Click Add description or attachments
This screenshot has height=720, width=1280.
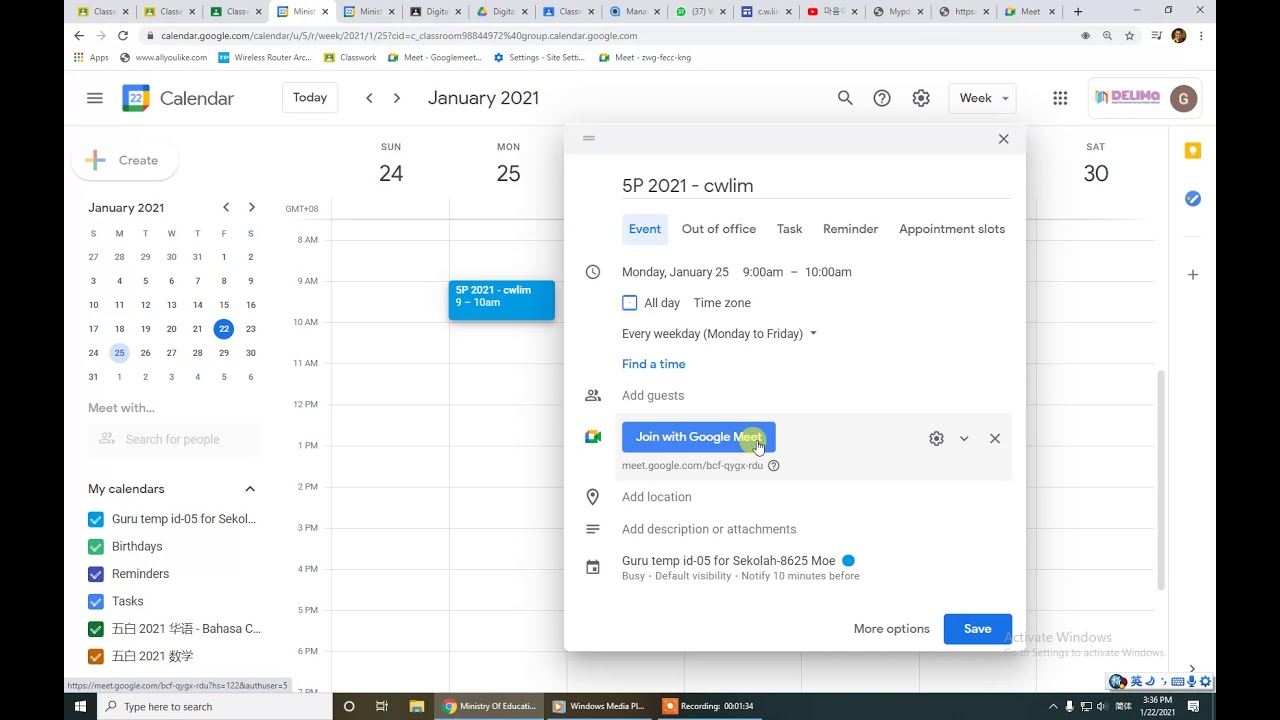coord(816,529)
